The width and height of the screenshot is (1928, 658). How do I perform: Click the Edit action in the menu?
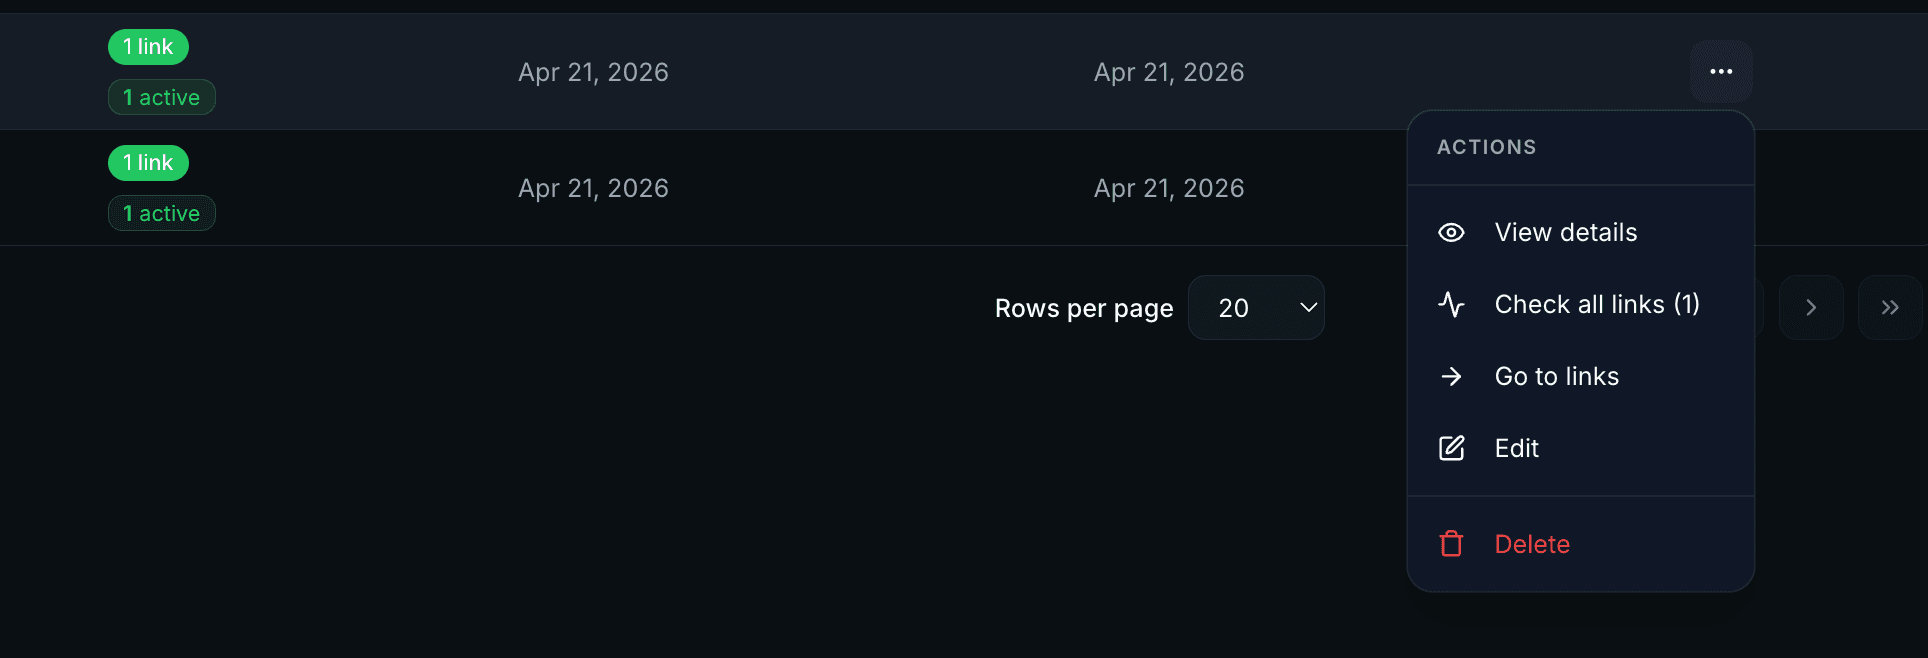pos(1516,448)
